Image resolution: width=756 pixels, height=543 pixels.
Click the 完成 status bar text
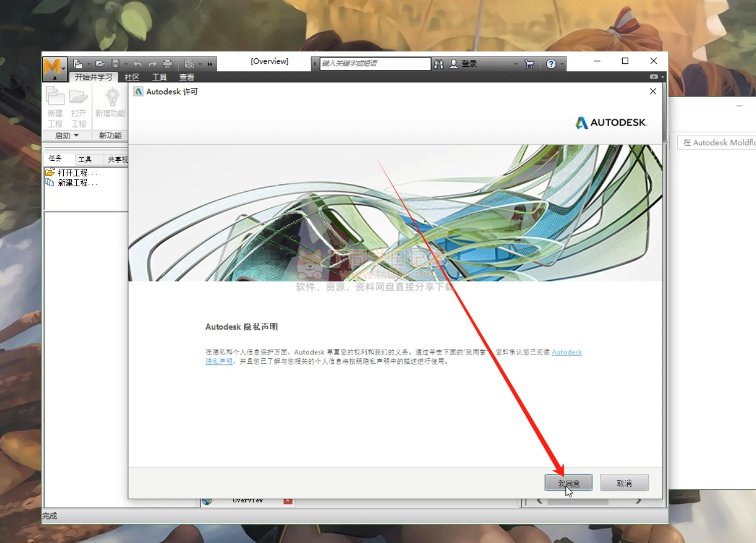(x=49, y=516)
